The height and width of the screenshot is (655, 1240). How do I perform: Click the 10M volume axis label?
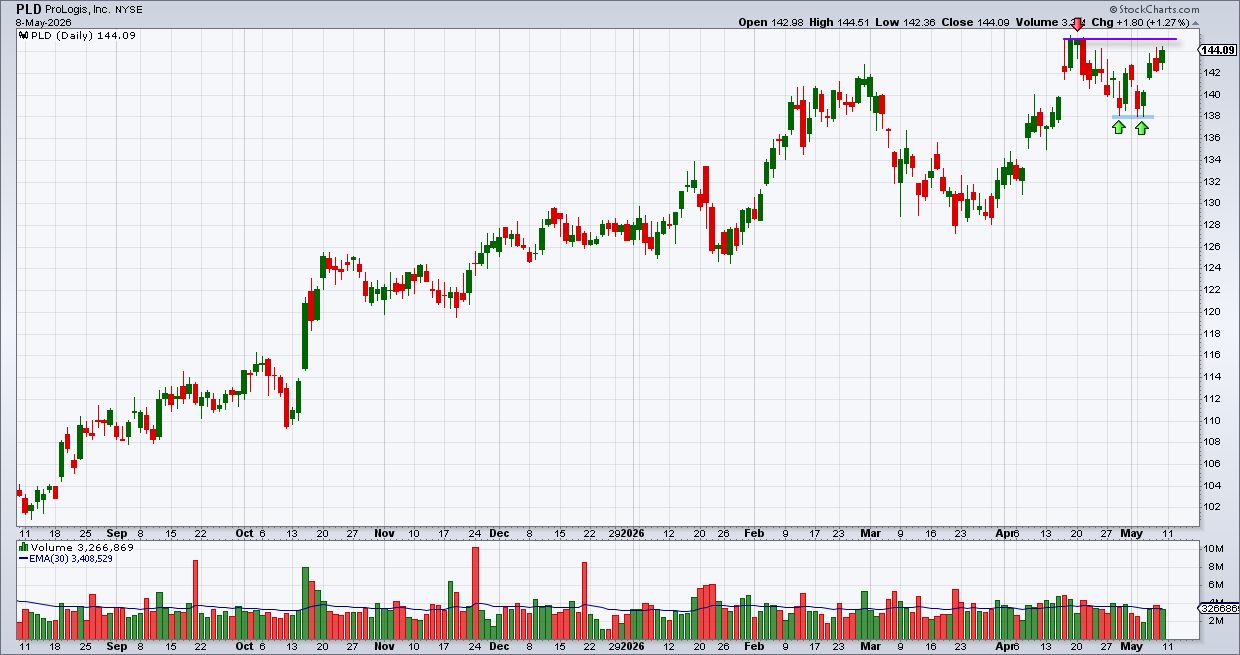click(1212, 549)
